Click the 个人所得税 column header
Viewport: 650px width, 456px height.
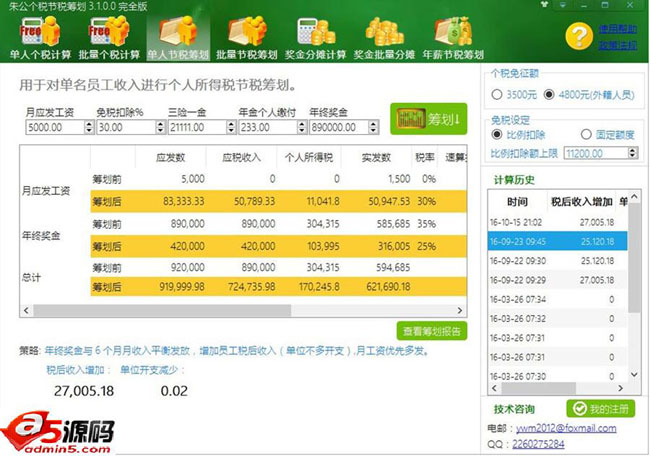309,158
